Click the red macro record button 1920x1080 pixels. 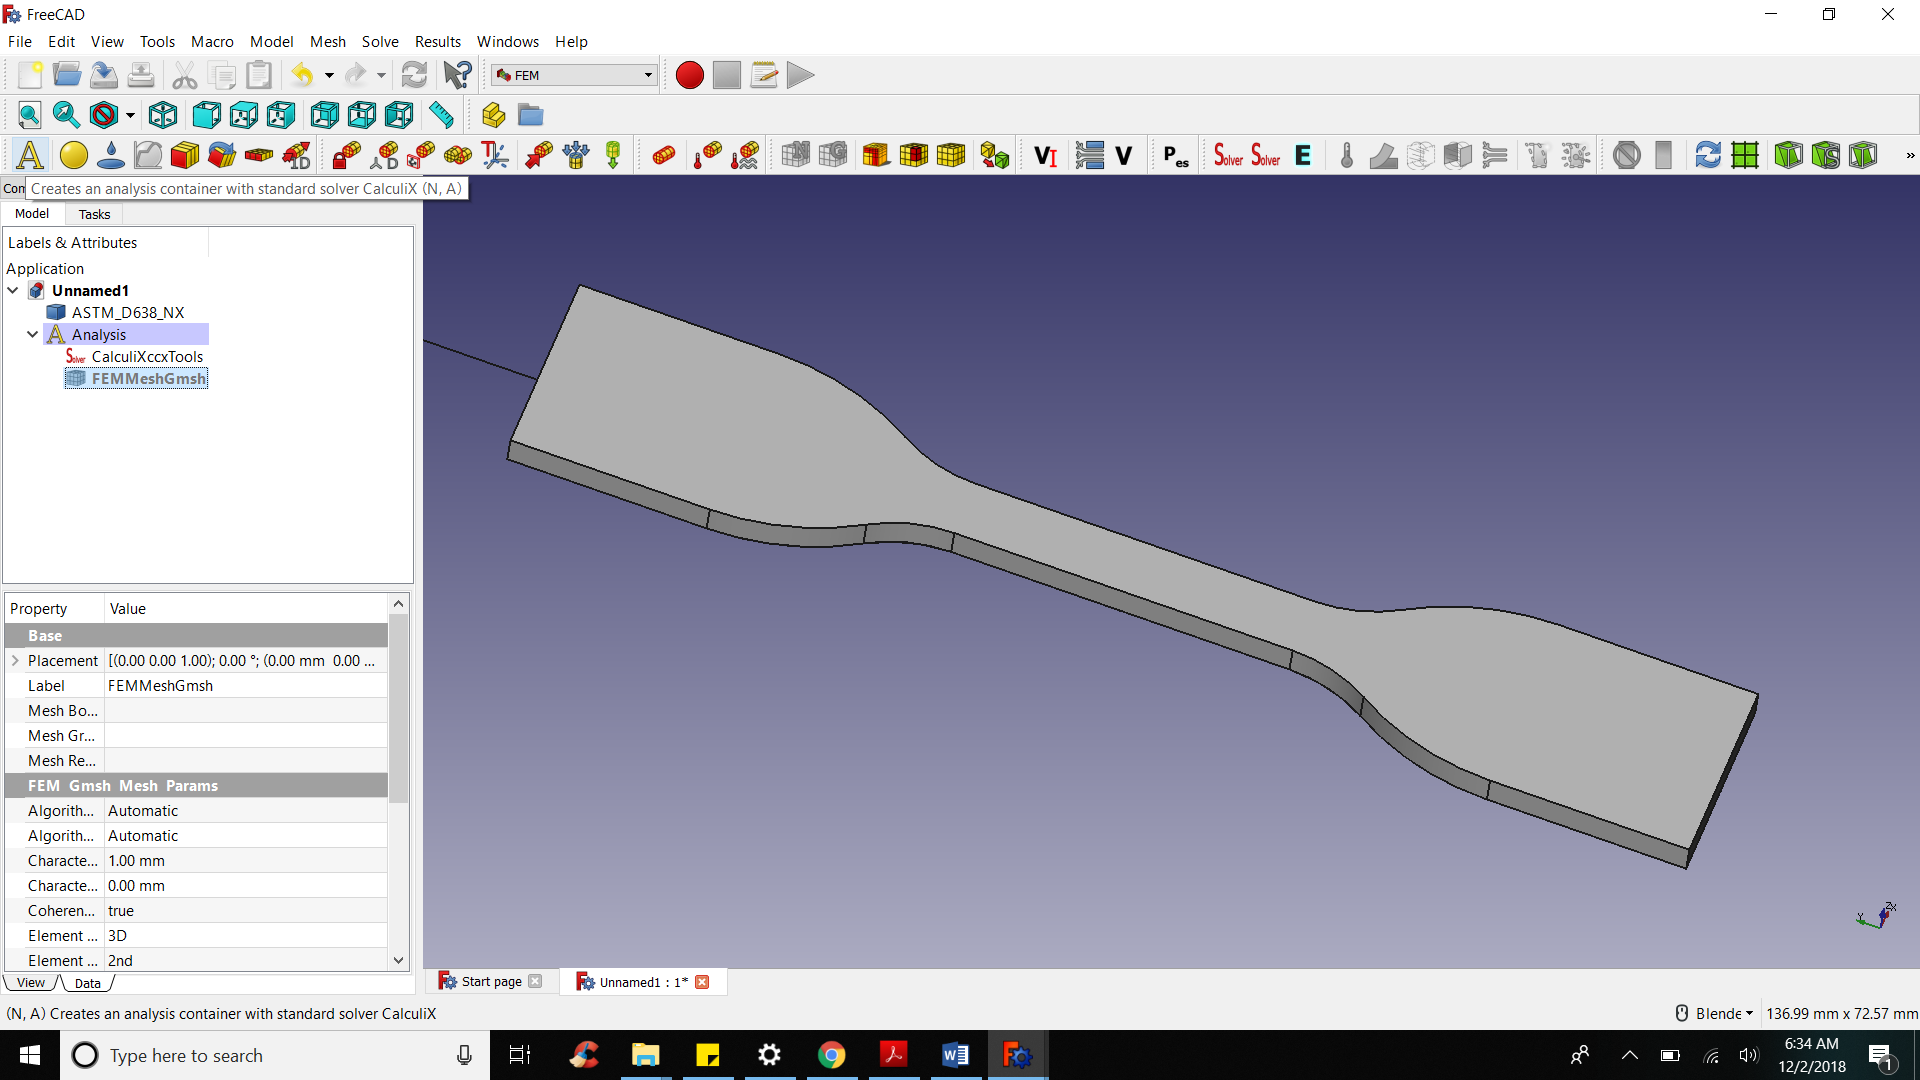[689, 75]
